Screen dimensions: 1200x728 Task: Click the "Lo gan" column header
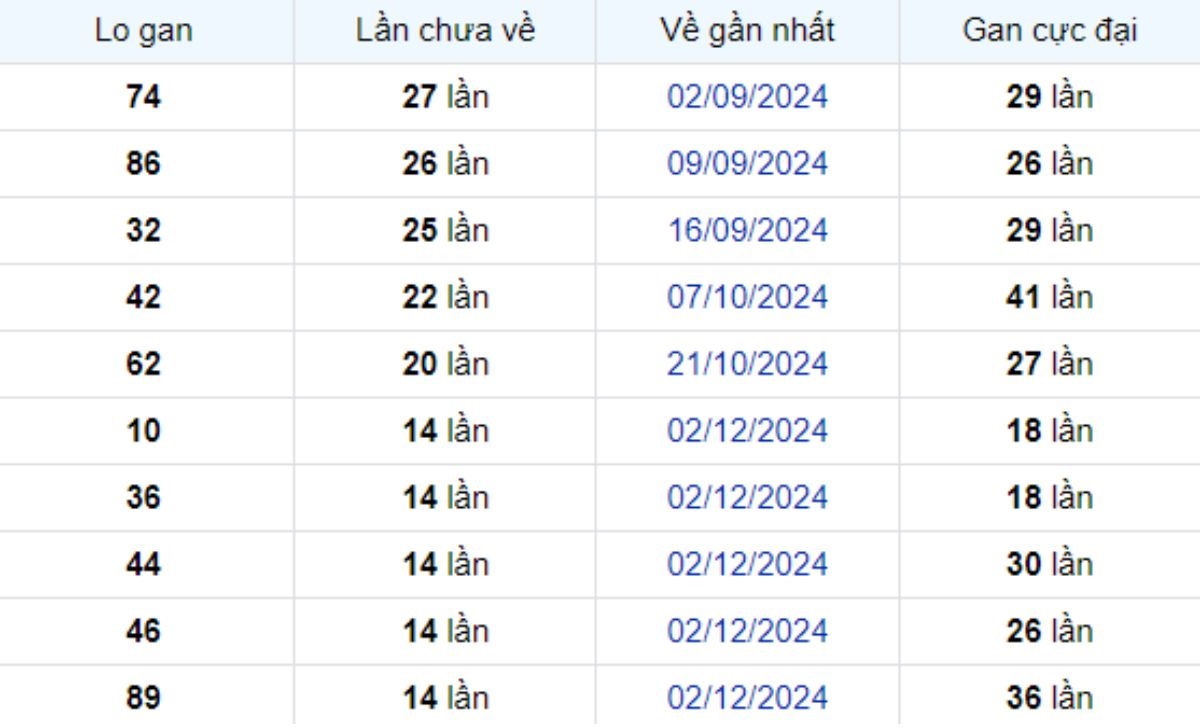[144, 31]
